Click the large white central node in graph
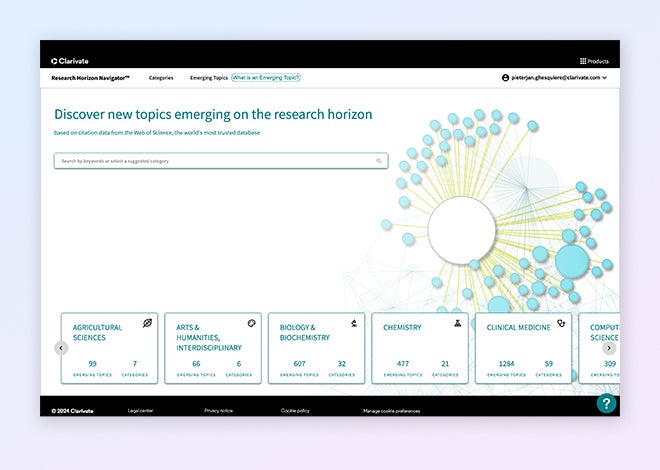The image size is (660, 470). (462, 230)
